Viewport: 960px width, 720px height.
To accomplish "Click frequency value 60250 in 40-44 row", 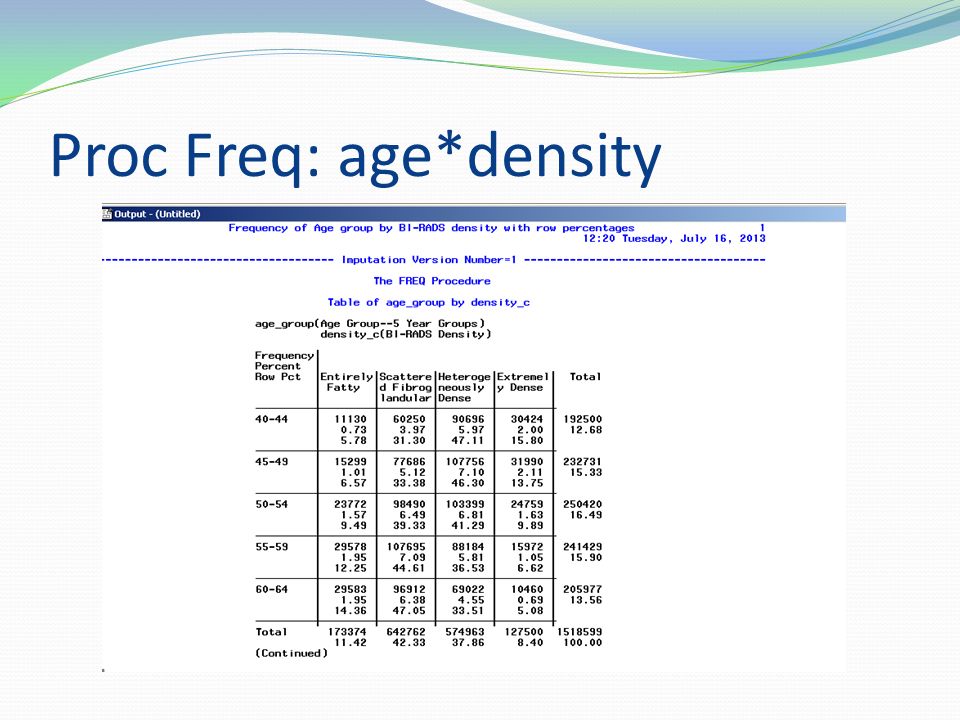I will click(x=409, y=419).
